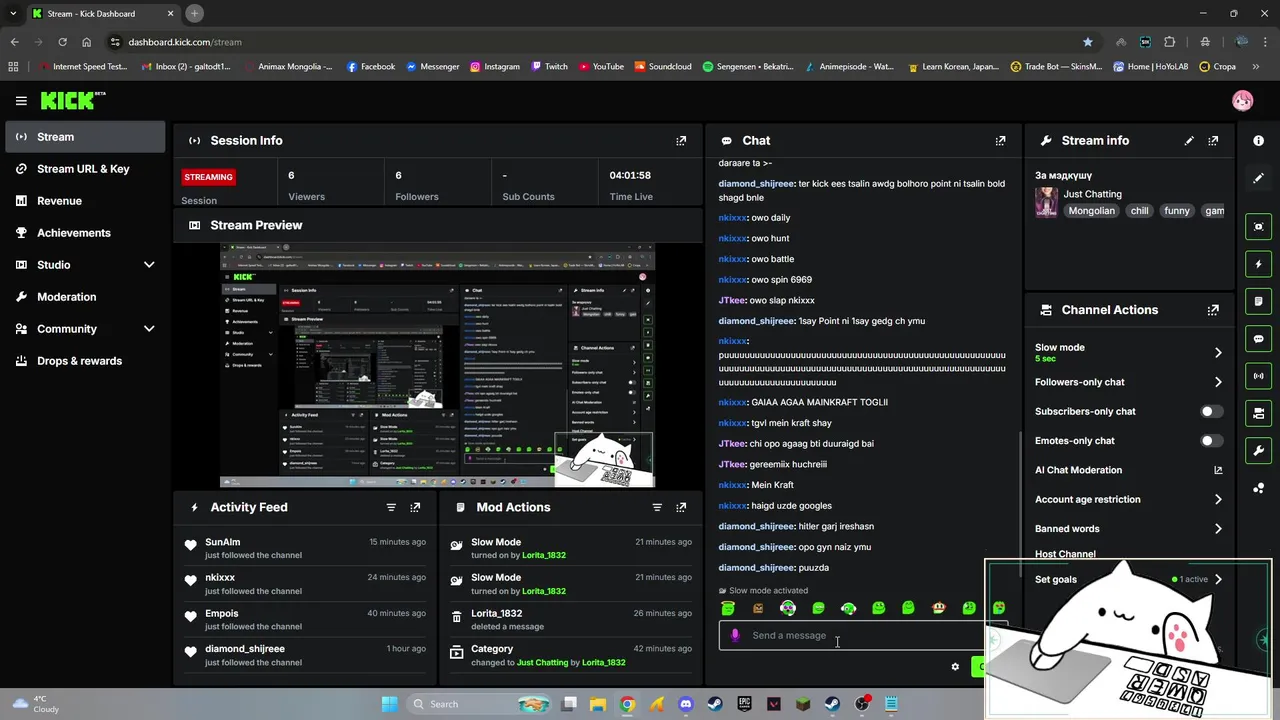Open Slow mode settings arrow
This screenshot has width=1280, height=720.
pyautogui.click(x=1217, y=352)
